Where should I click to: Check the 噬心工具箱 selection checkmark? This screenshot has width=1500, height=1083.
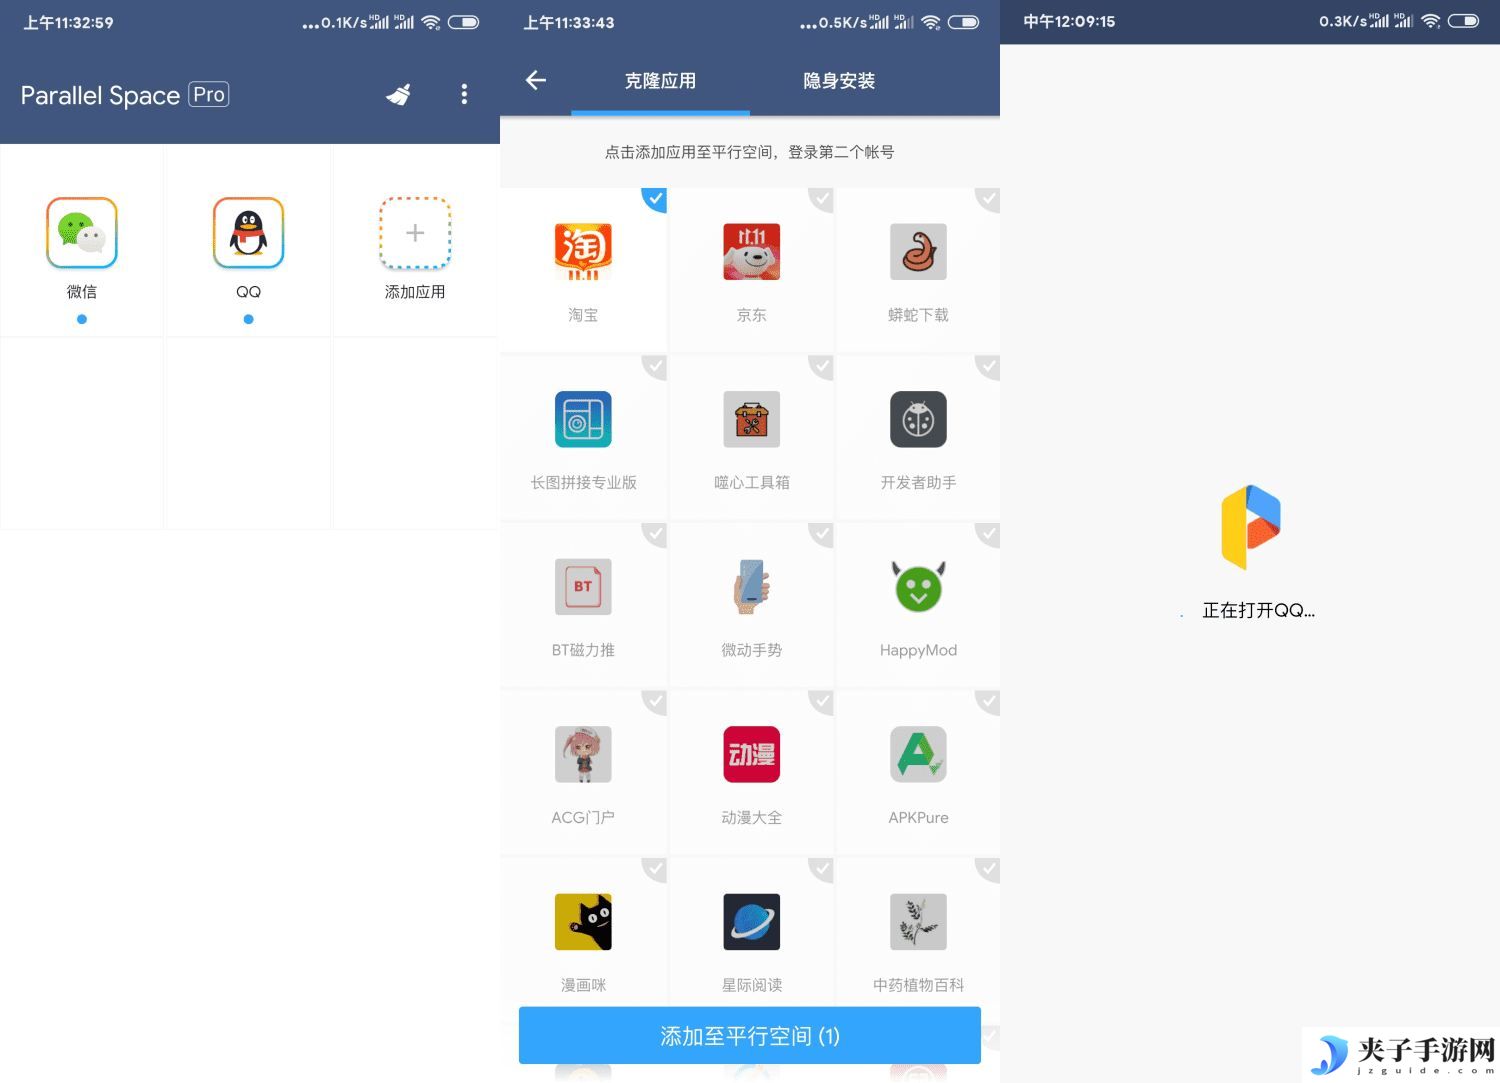[821, 367]
